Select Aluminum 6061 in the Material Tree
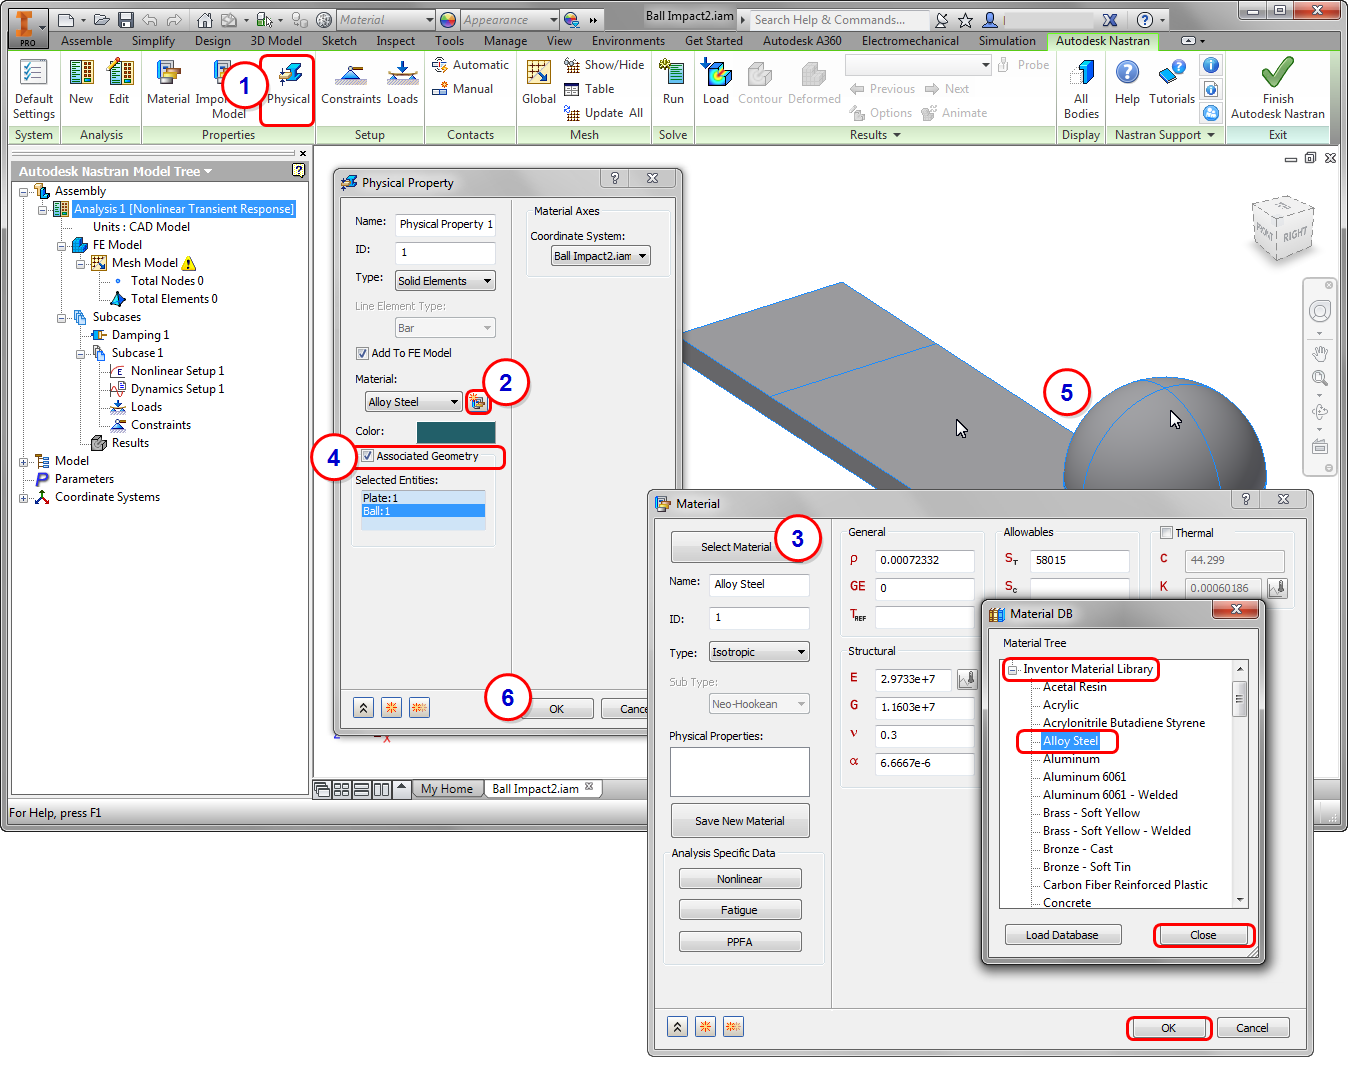Viewport: 1348px width, 1067px height. 1084,777
